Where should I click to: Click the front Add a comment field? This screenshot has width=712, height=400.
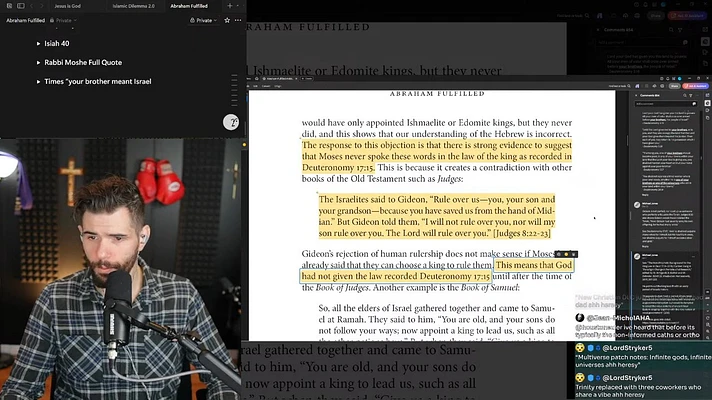click(666, 104)
